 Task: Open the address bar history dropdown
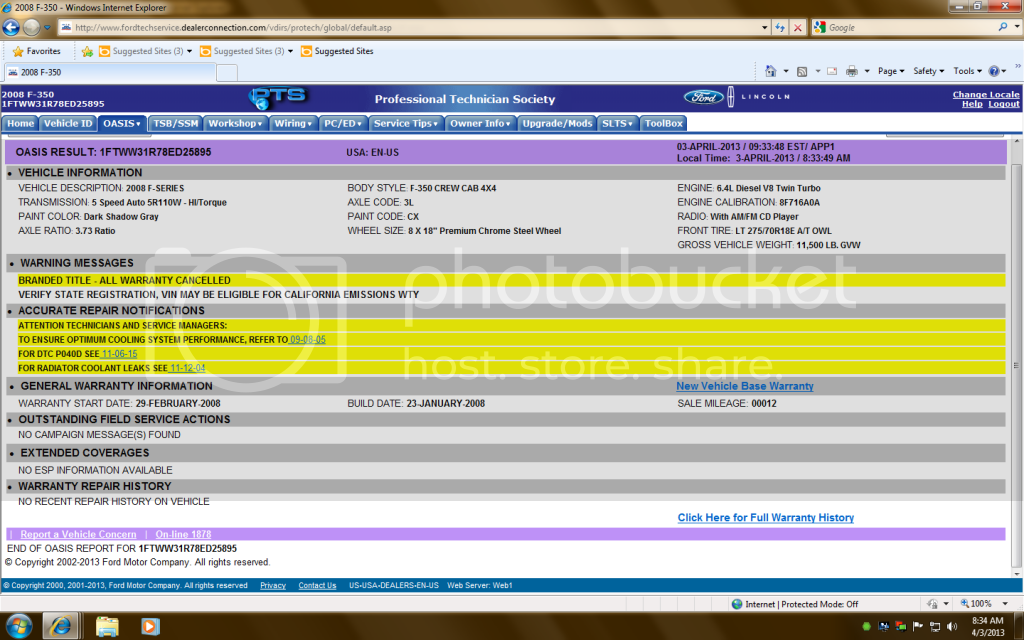pyautogui.click(x=765, y=27)
